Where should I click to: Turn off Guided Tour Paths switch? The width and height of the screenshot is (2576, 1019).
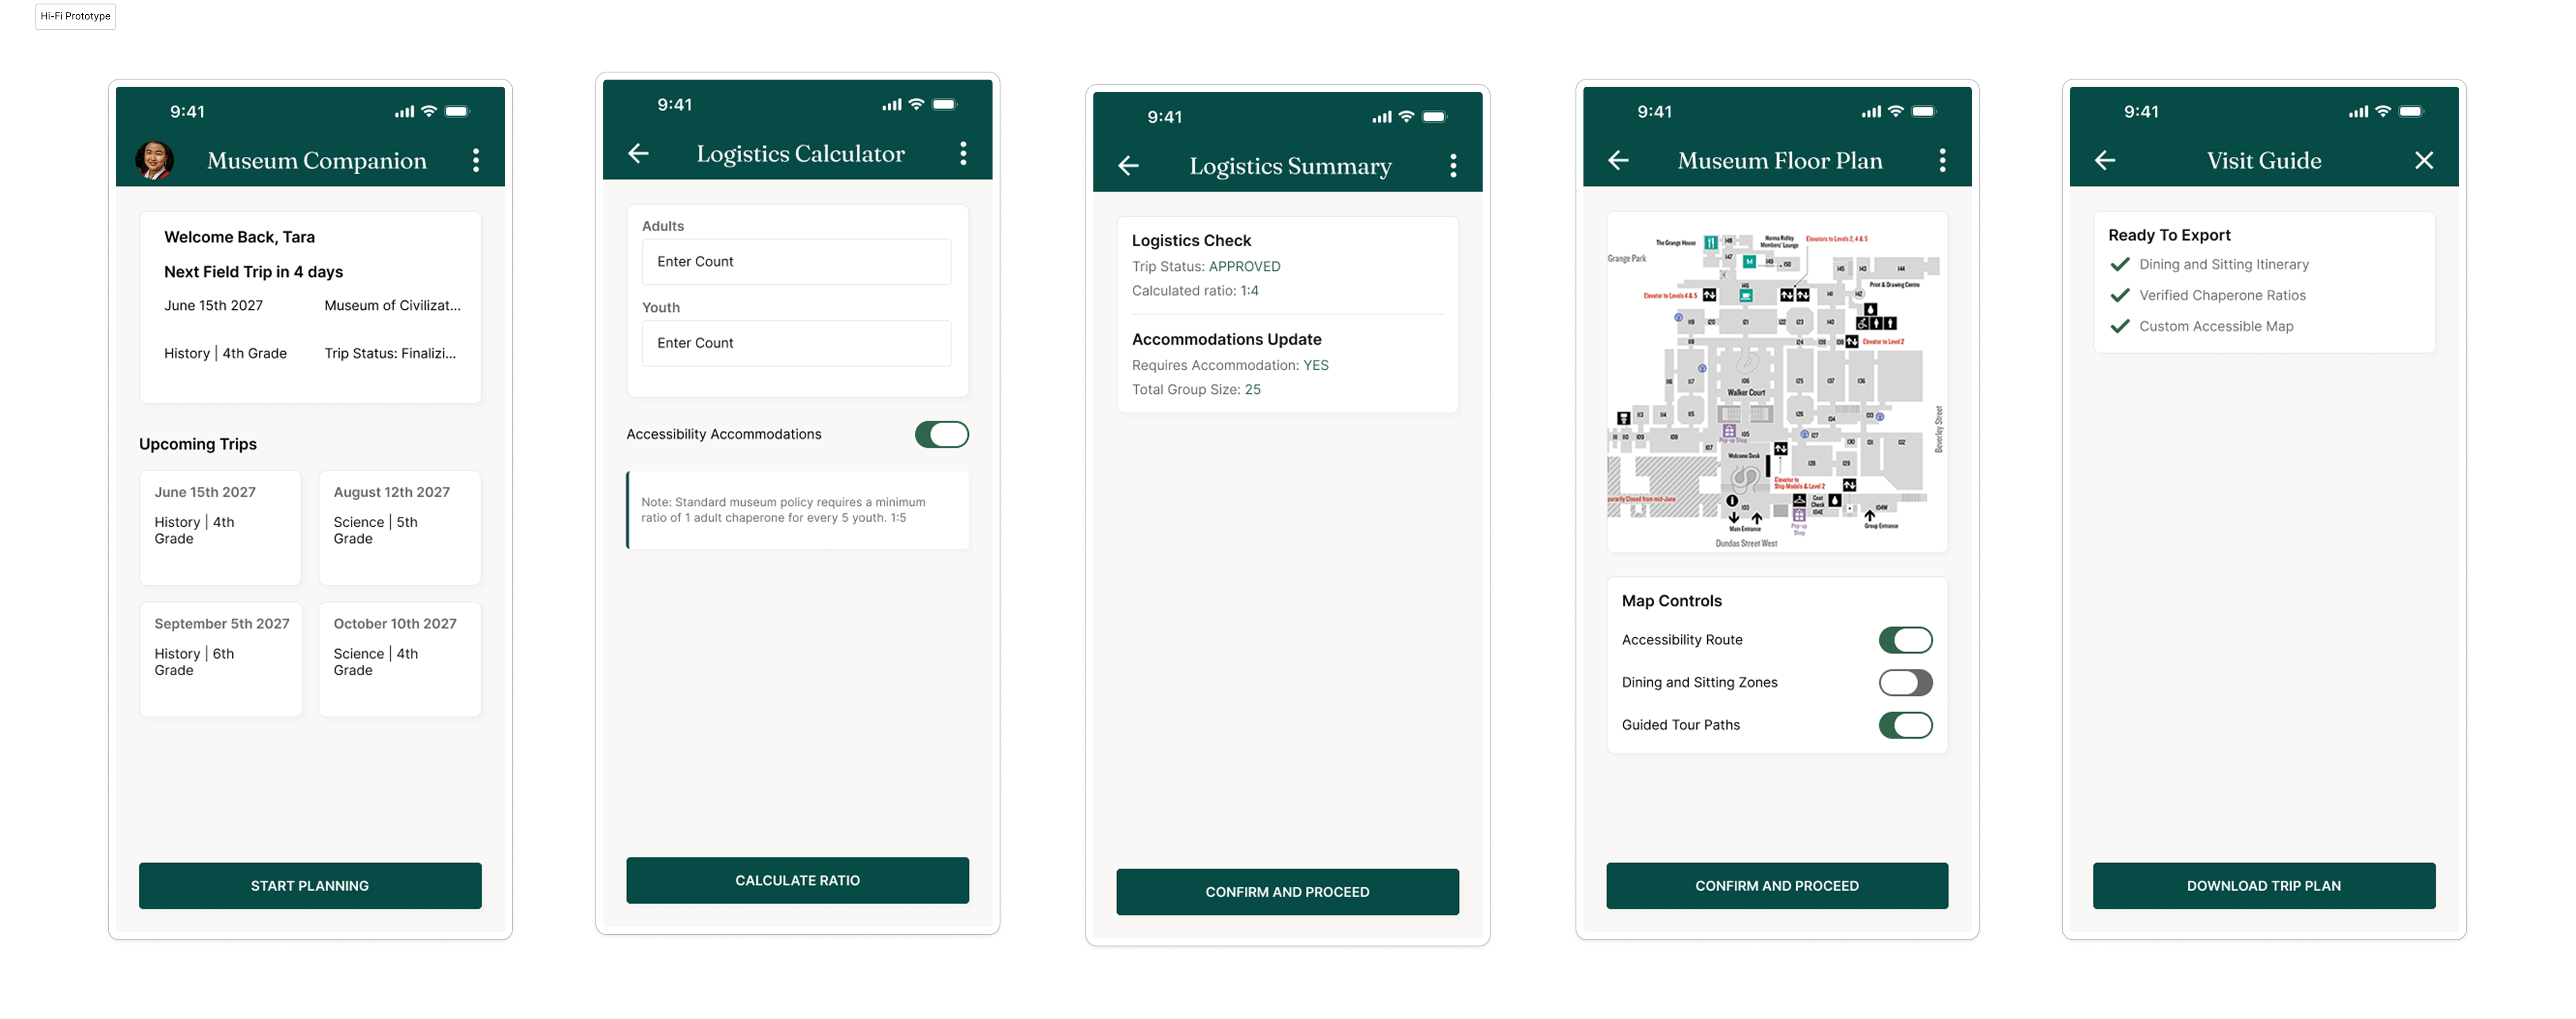(x=1905, y=725)
